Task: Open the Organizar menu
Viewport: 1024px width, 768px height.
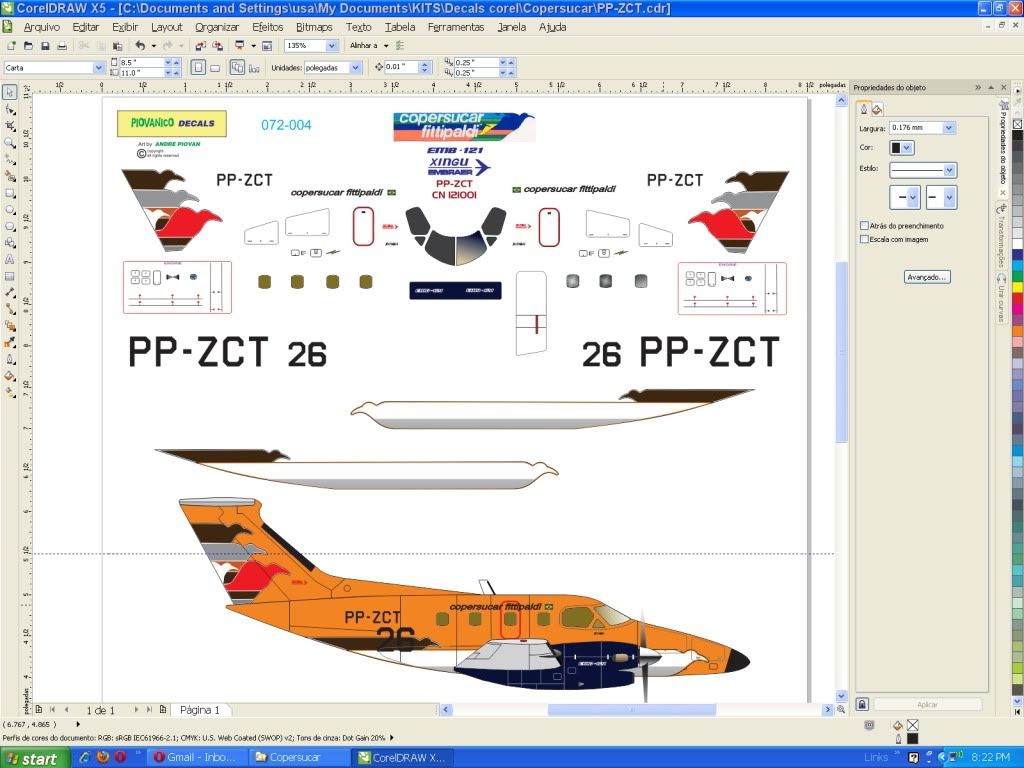Action: [x=217, y=27]
